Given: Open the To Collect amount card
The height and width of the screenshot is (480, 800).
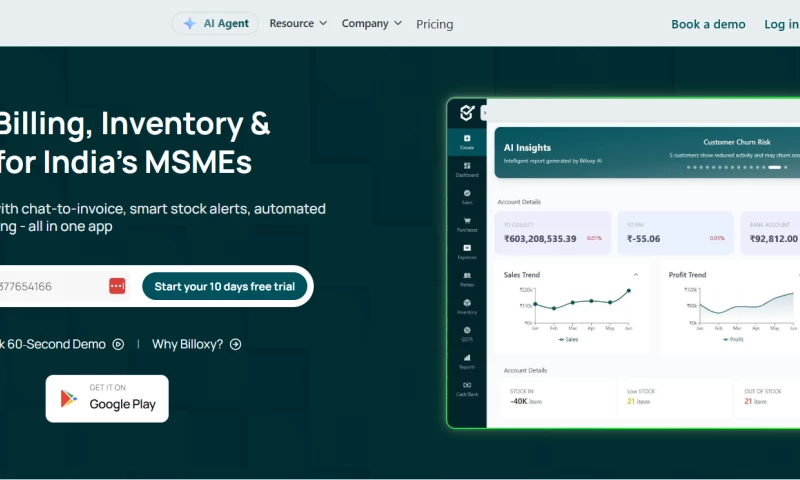Looking at the screenshot, I should pyautogui.click(x=553, y=233).
